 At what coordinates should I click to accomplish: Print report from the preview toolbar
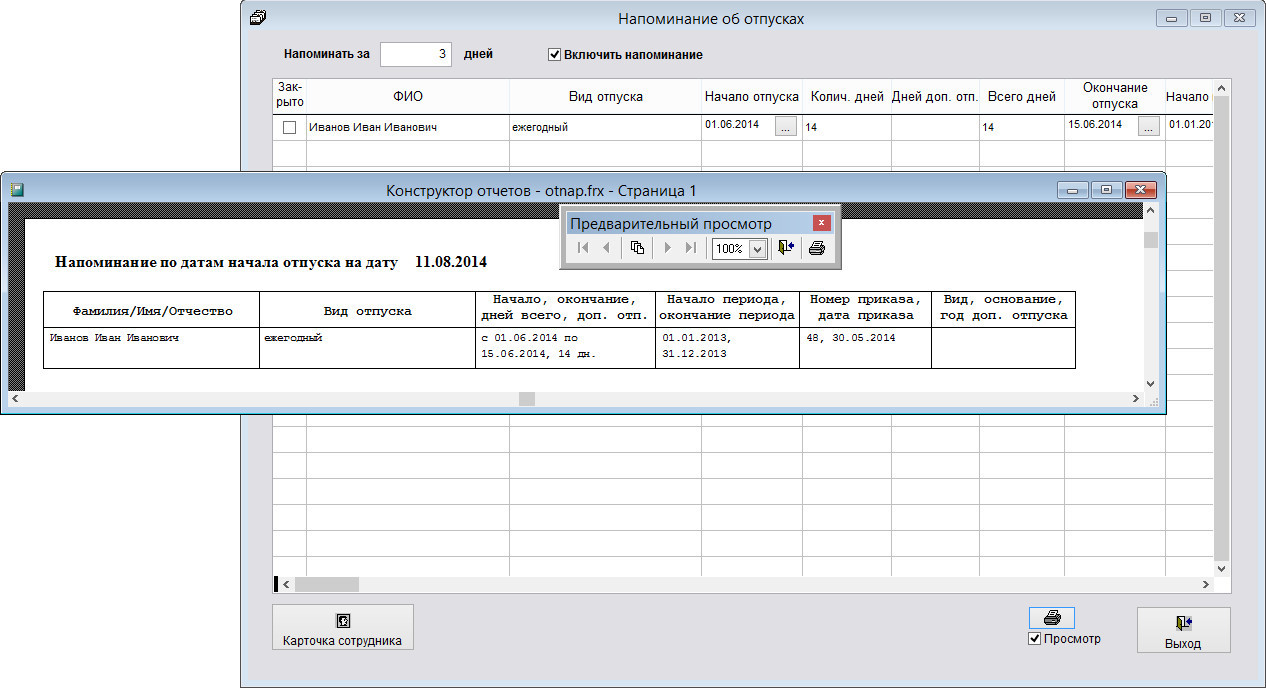[x=817, y=248]
